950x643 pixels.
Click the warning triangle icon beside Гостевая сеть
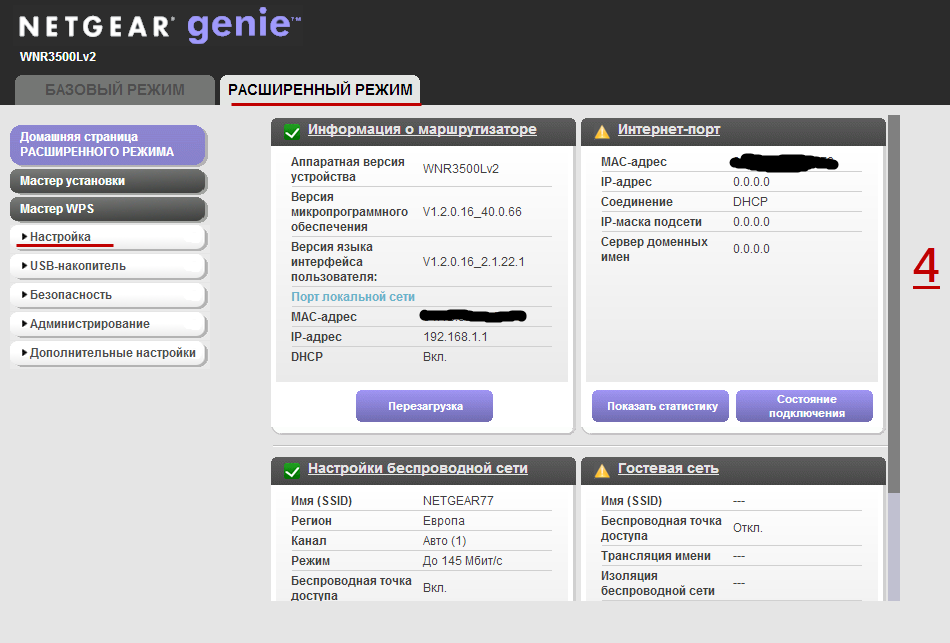pos(602,470)
